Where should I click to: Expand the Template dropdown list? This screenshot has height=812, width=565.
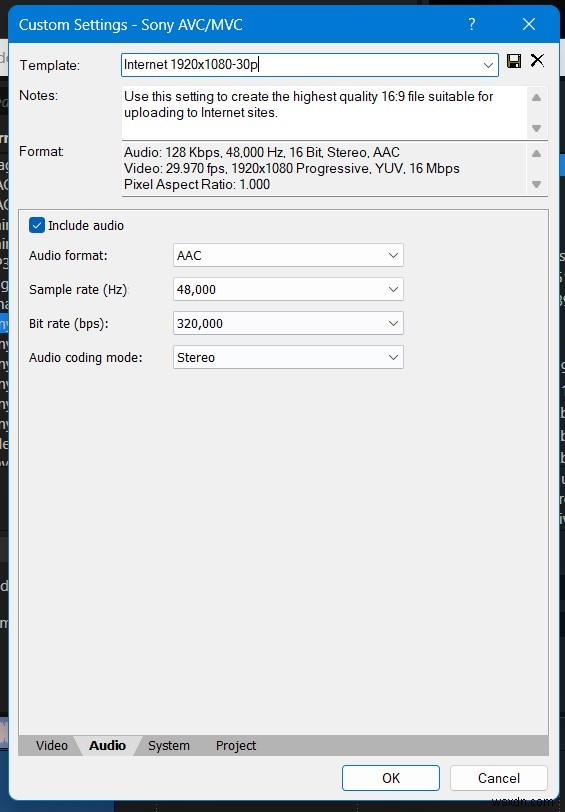(488, 65)
